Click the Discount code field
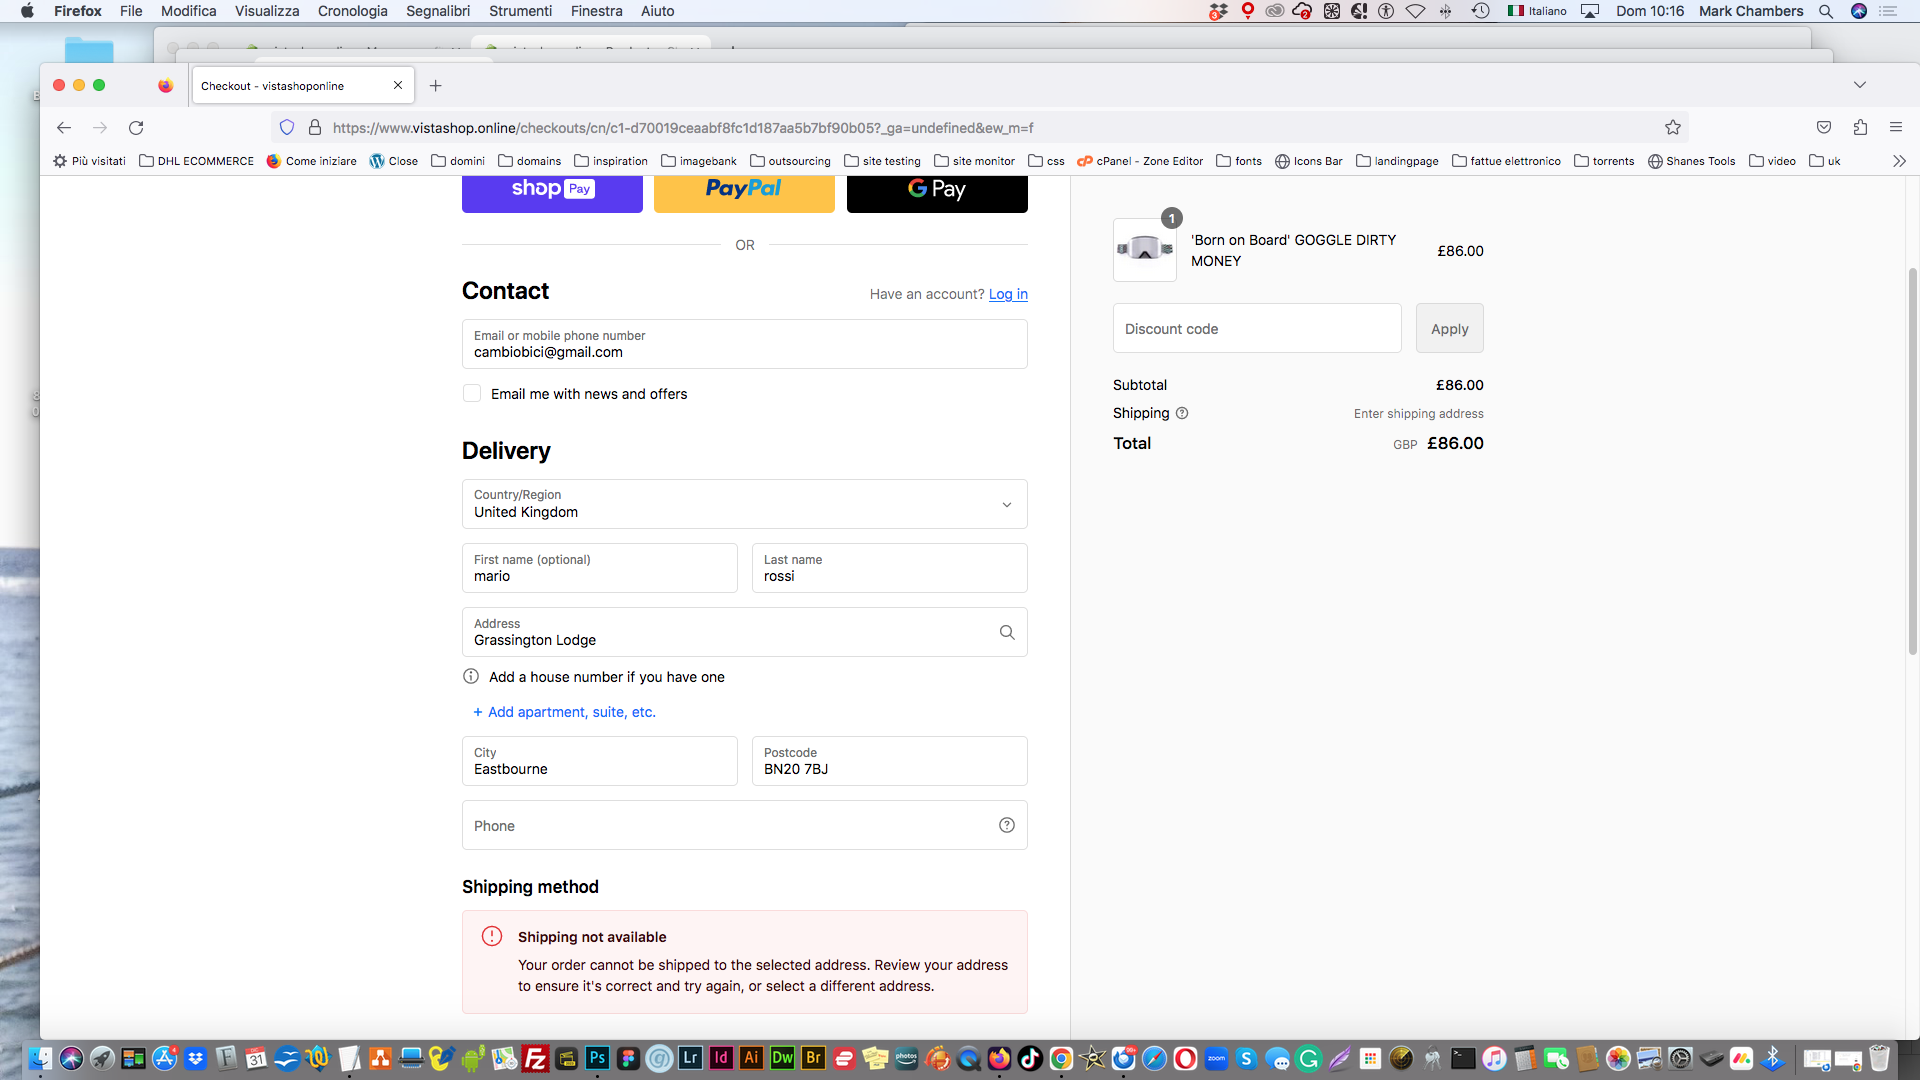Viewport: 1920px width, 1080px height. pyautogui.click(x=1257, y=328)
